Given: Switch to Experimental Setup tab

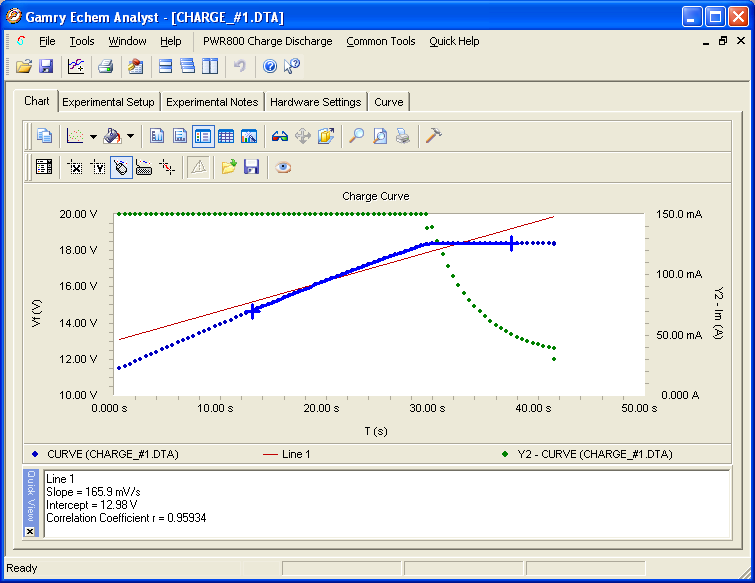Looking at the screenshot, I should pyautogui.click(x=108, y=102).
